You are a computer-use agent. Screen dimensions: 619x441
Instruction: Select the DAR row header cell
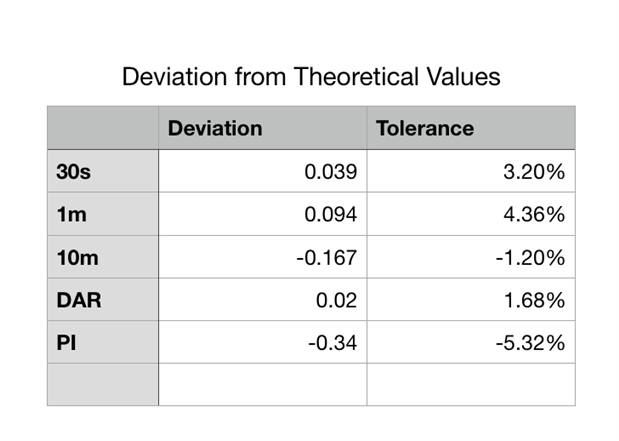(x=76, y=300)
